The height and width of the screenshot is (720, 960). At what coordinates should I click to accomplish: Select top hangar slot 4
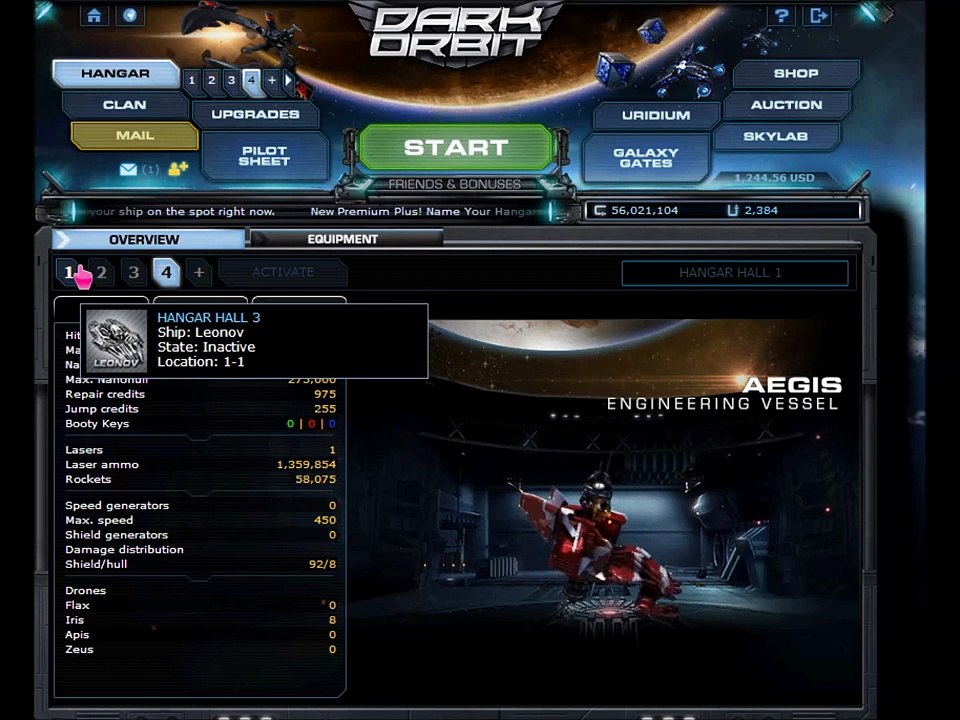pyautogui.click(x=251, y=80)
